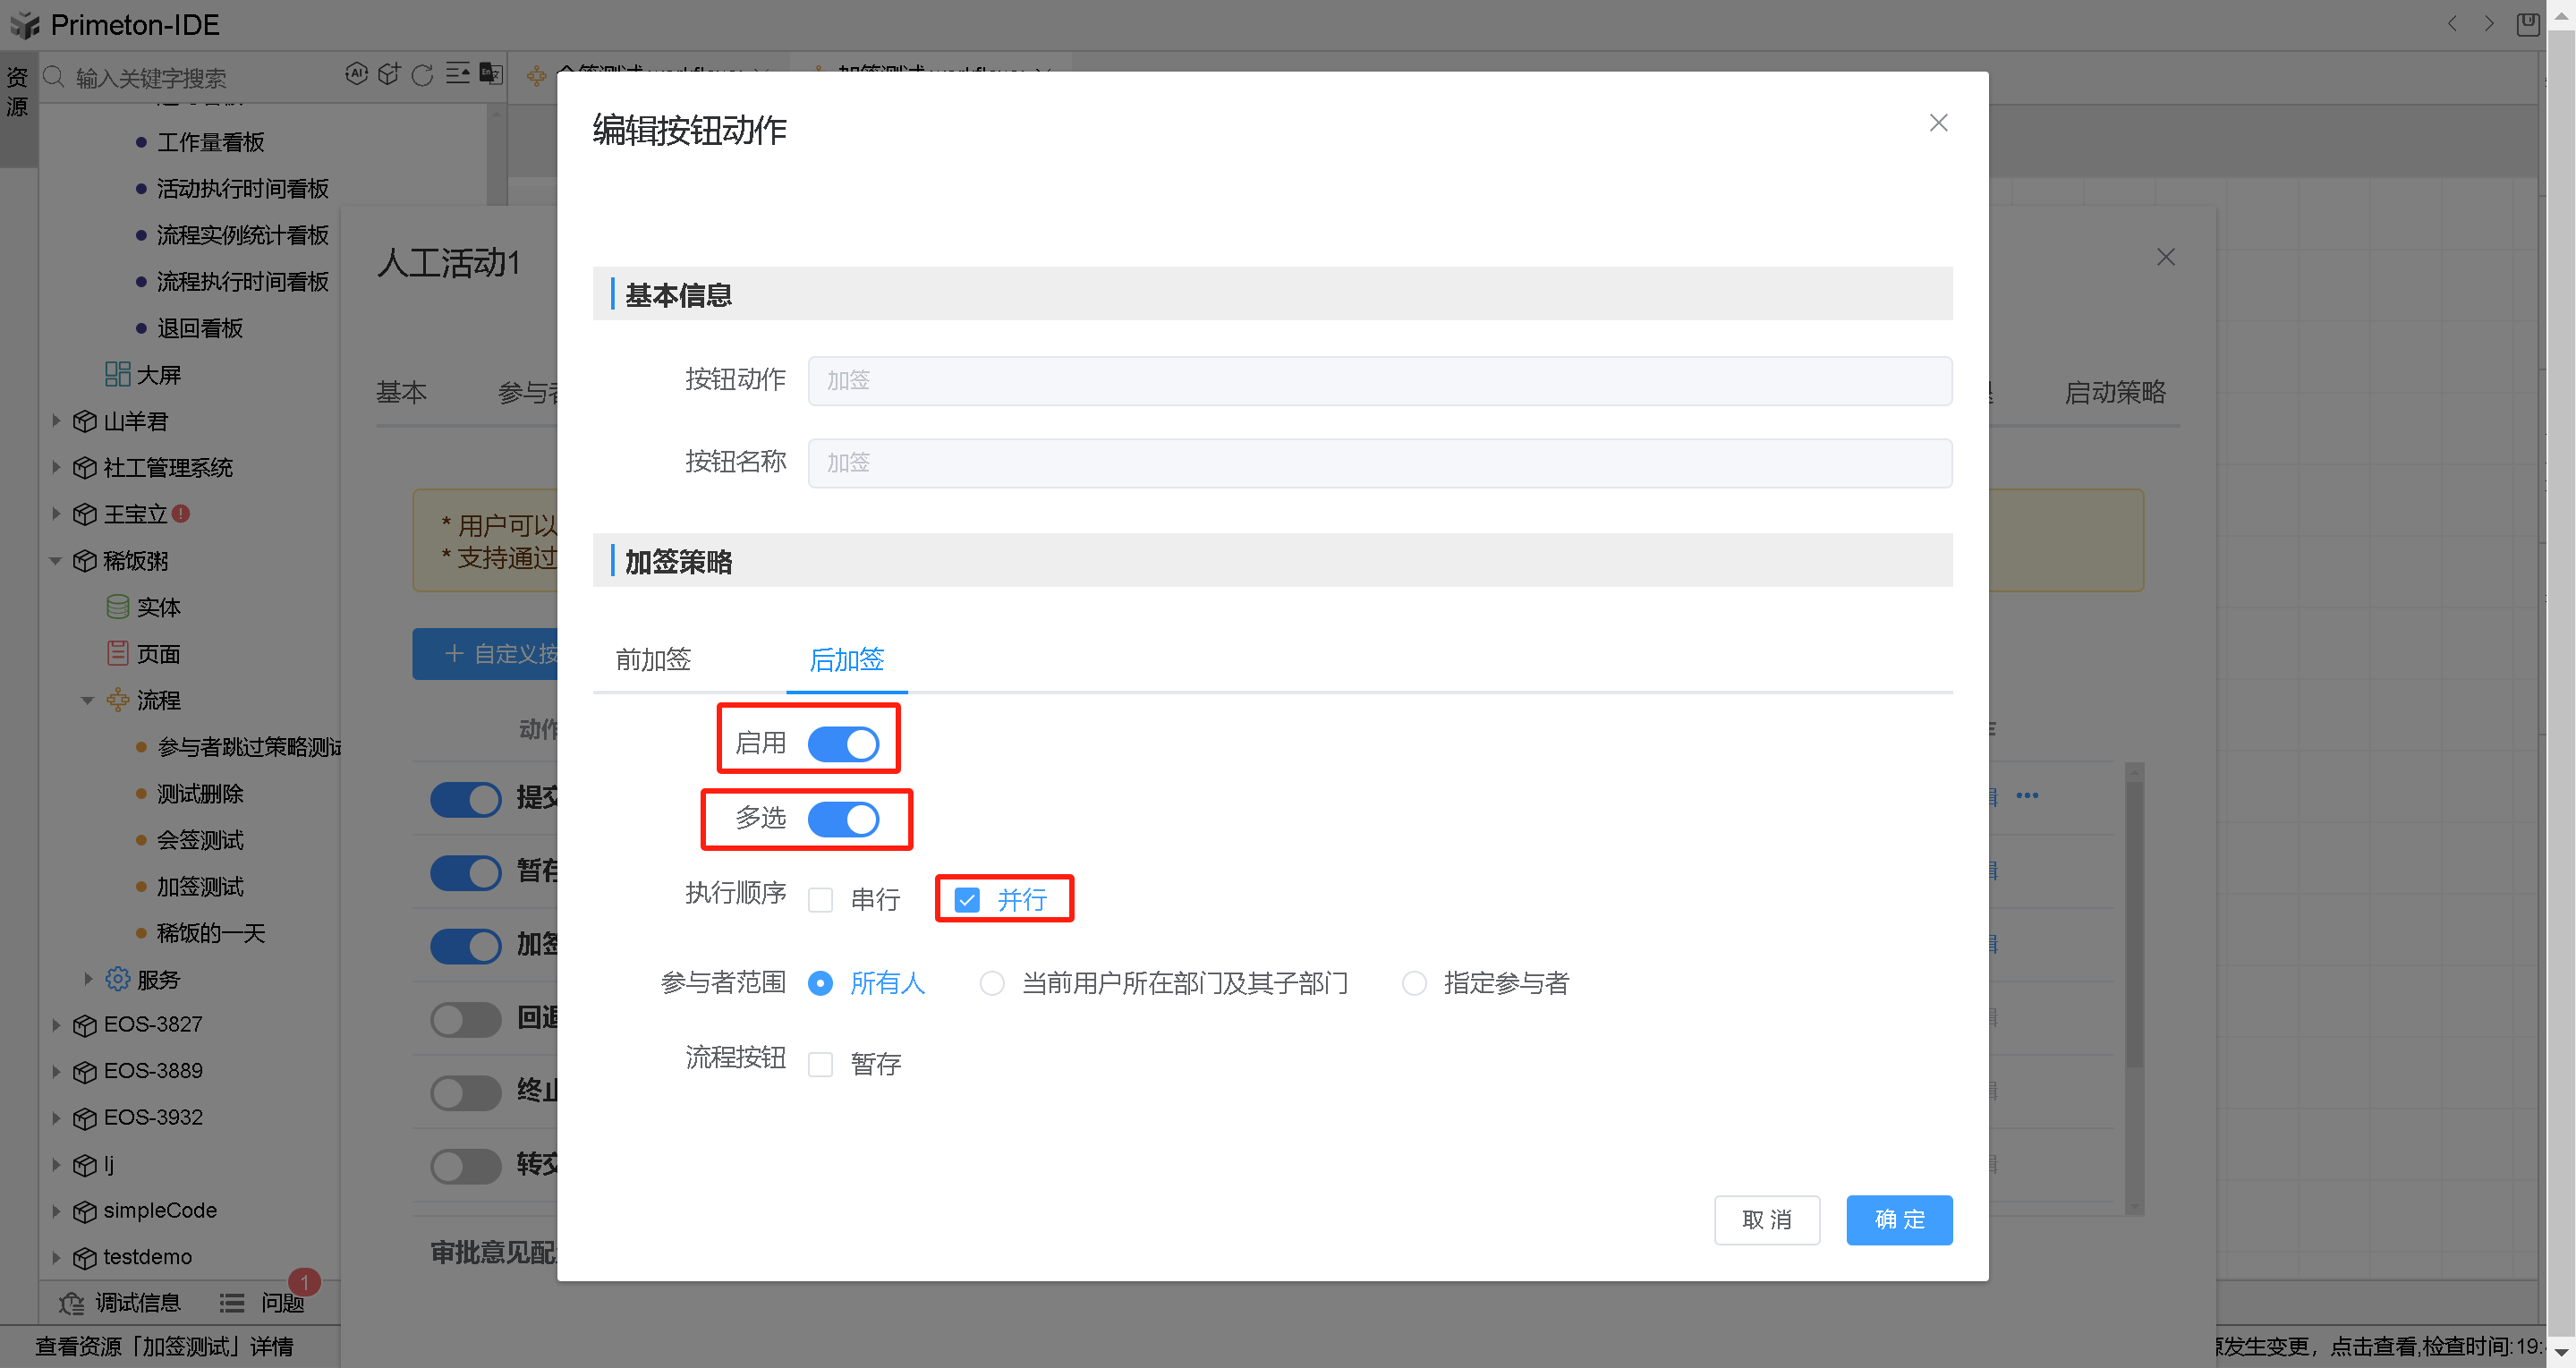Switch to the 前加签 tab
The width and height of the screenshot is (2576, 1368).
click(653, 660)
